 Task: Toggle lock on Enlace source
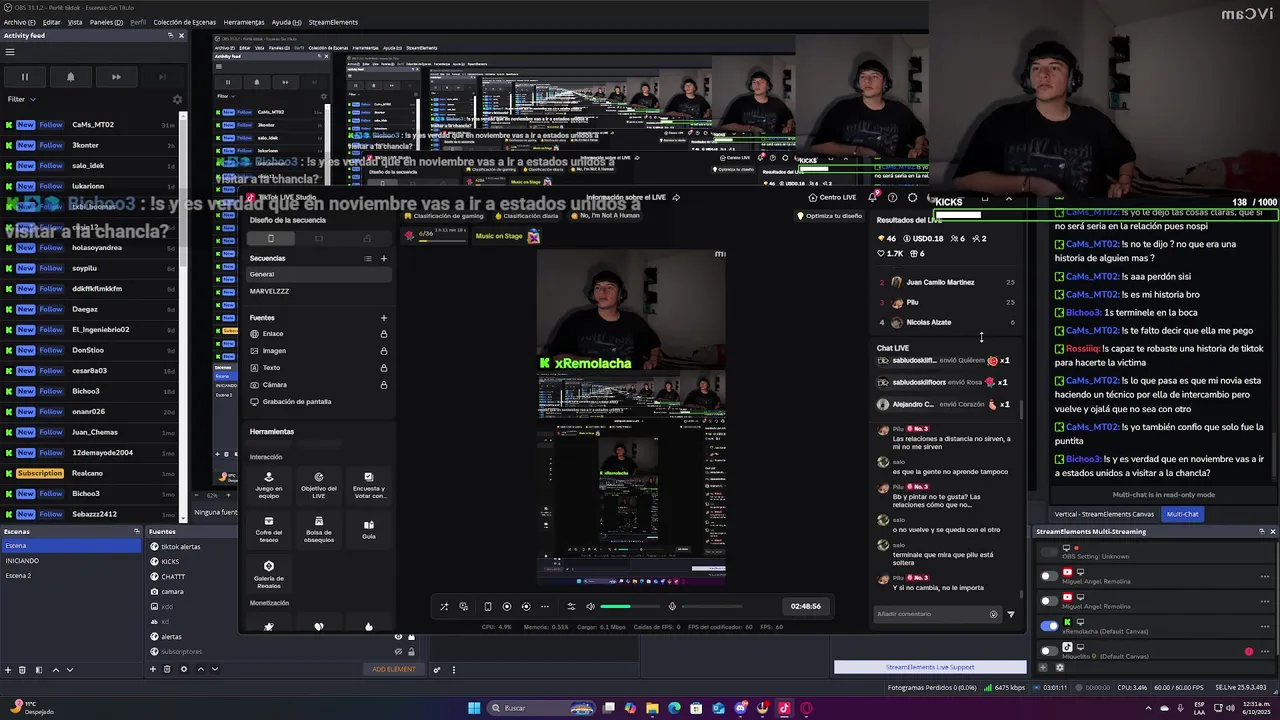(x=384, y=334)
